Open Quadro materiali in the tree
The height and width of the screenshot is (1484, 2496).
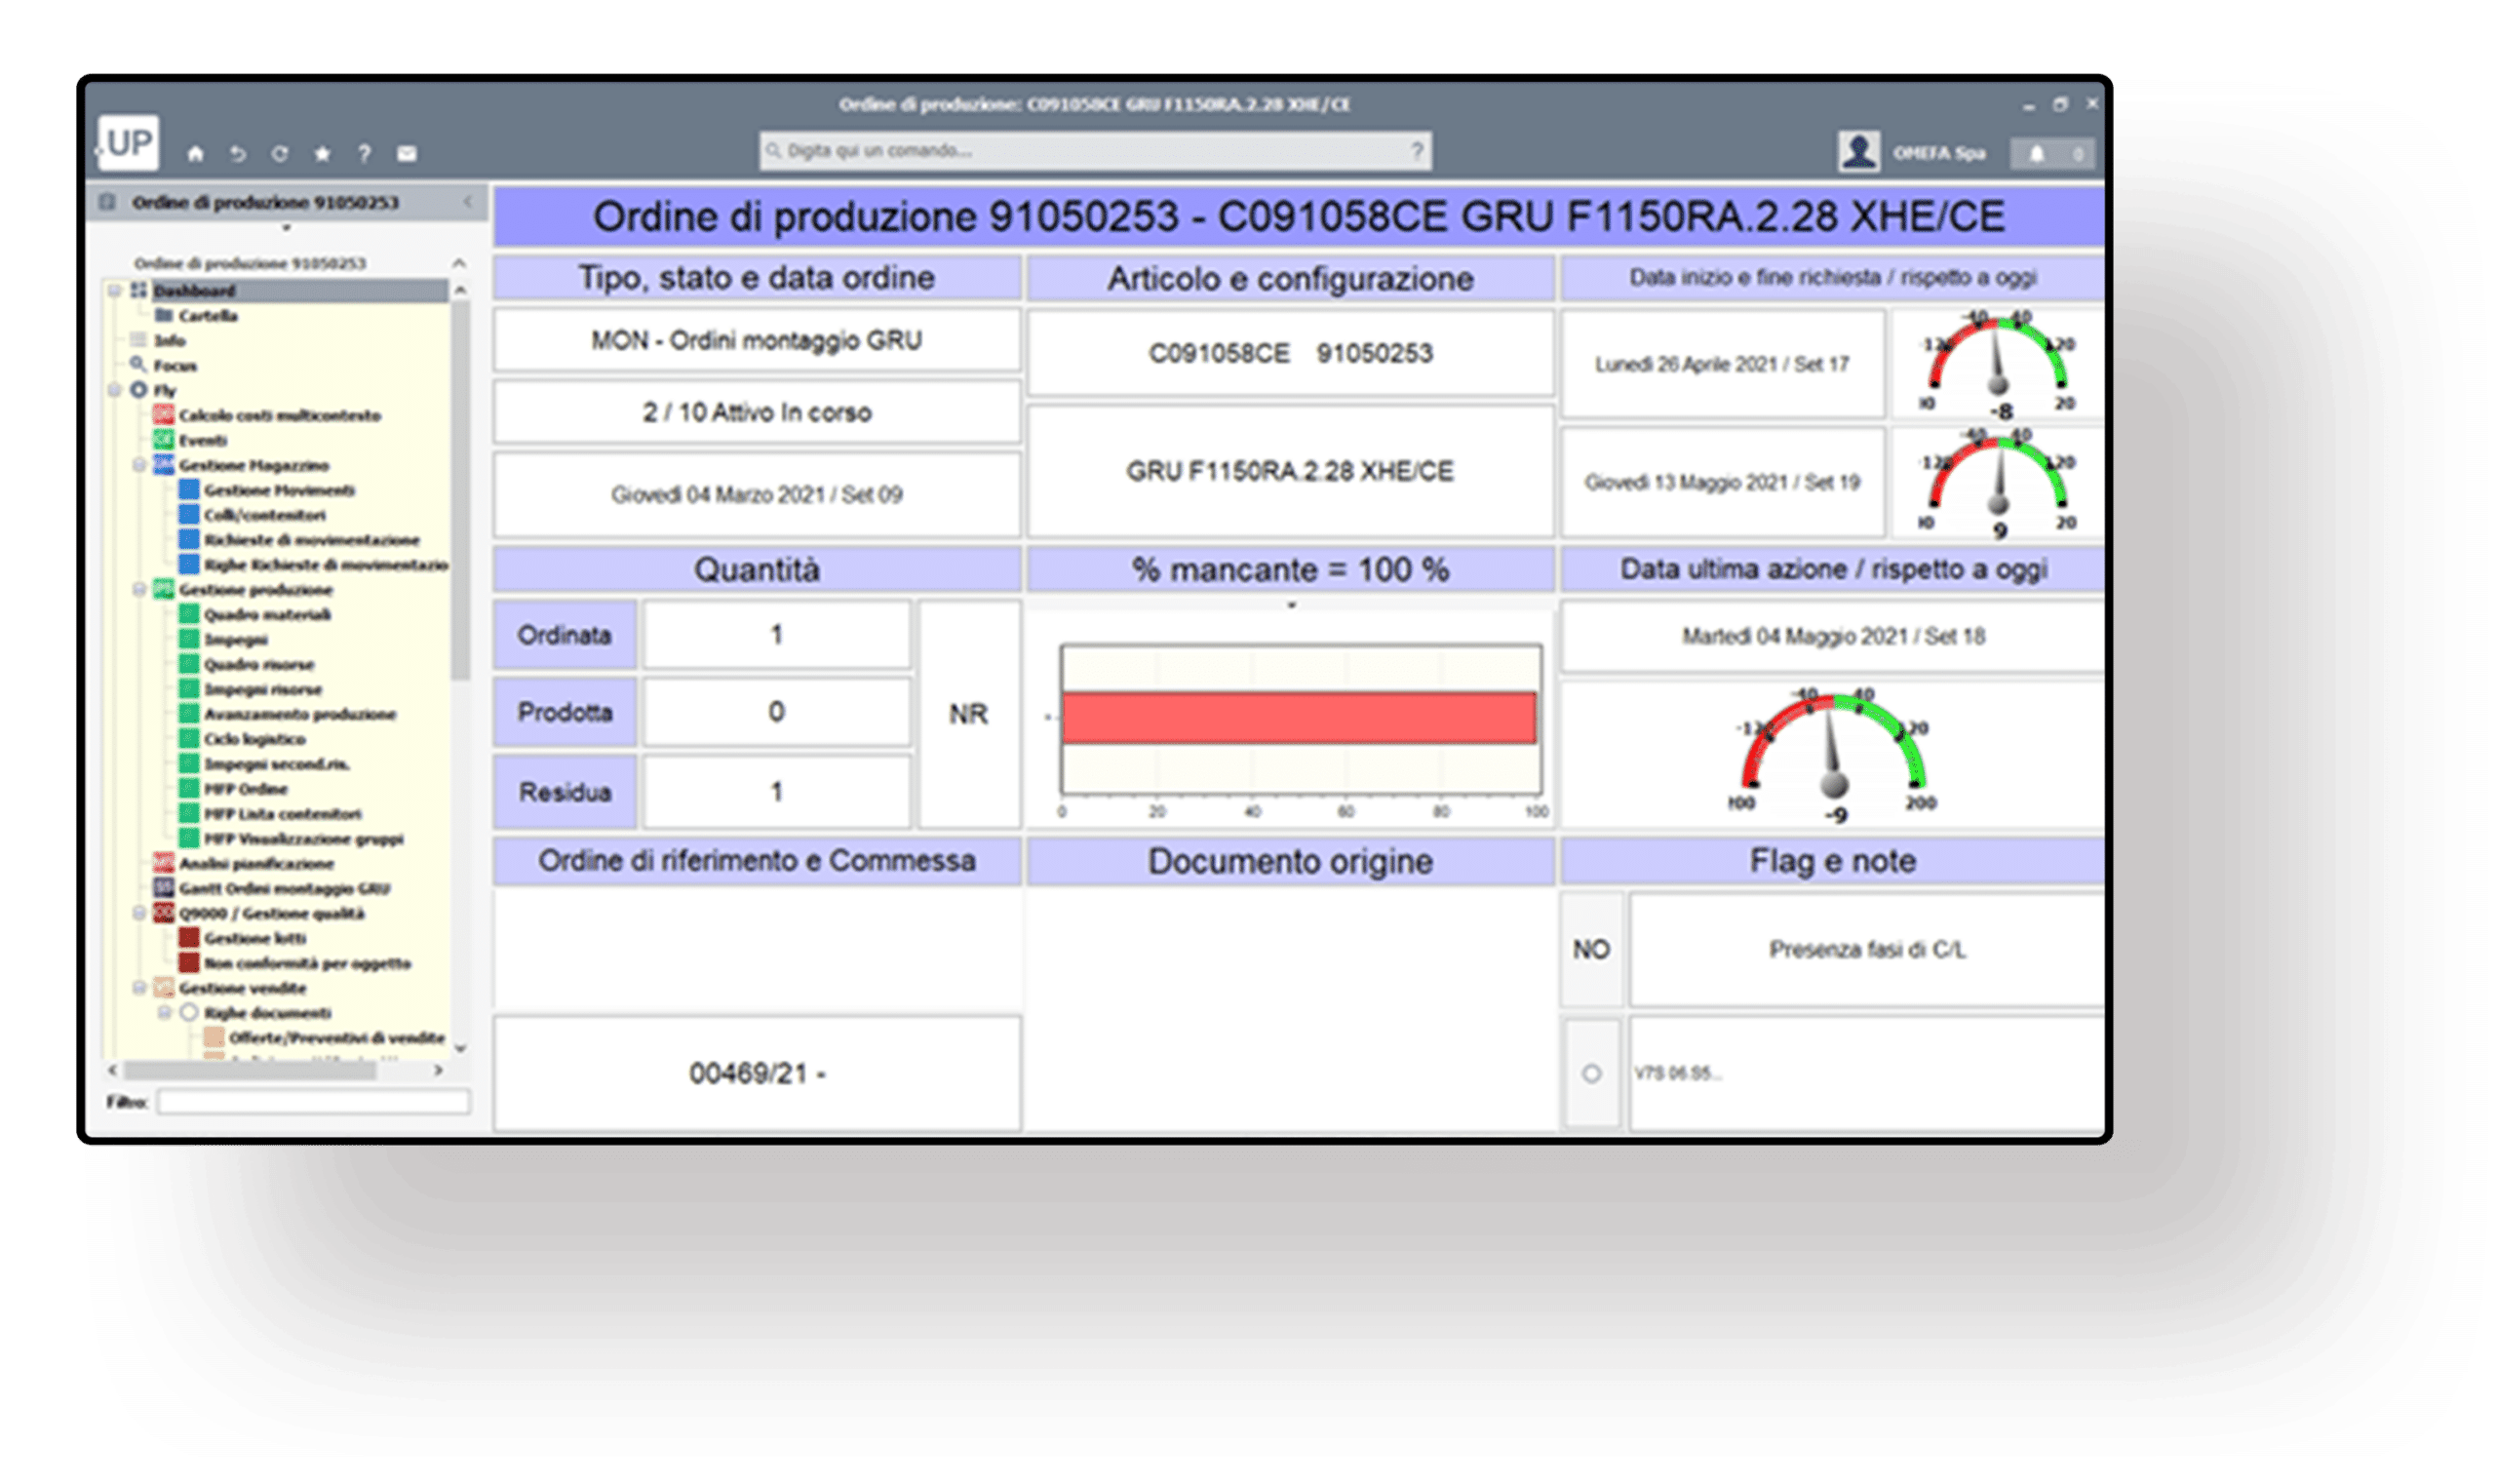267,615
